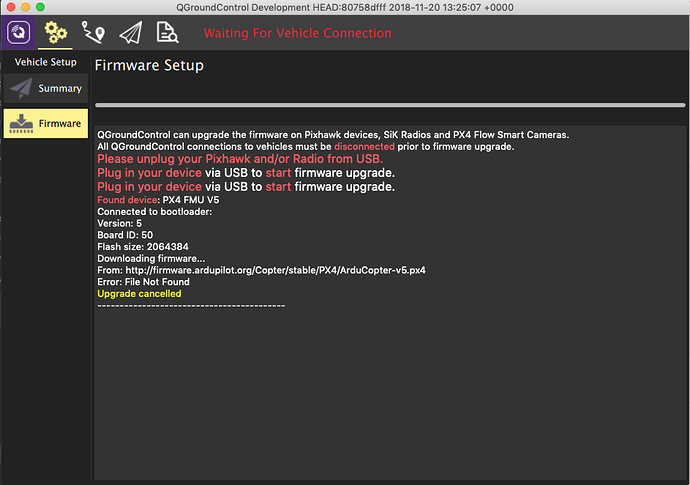Click the 'Upgrade cancelled' status line
This screenshot has height=485, width=690.
coord(139,294)
